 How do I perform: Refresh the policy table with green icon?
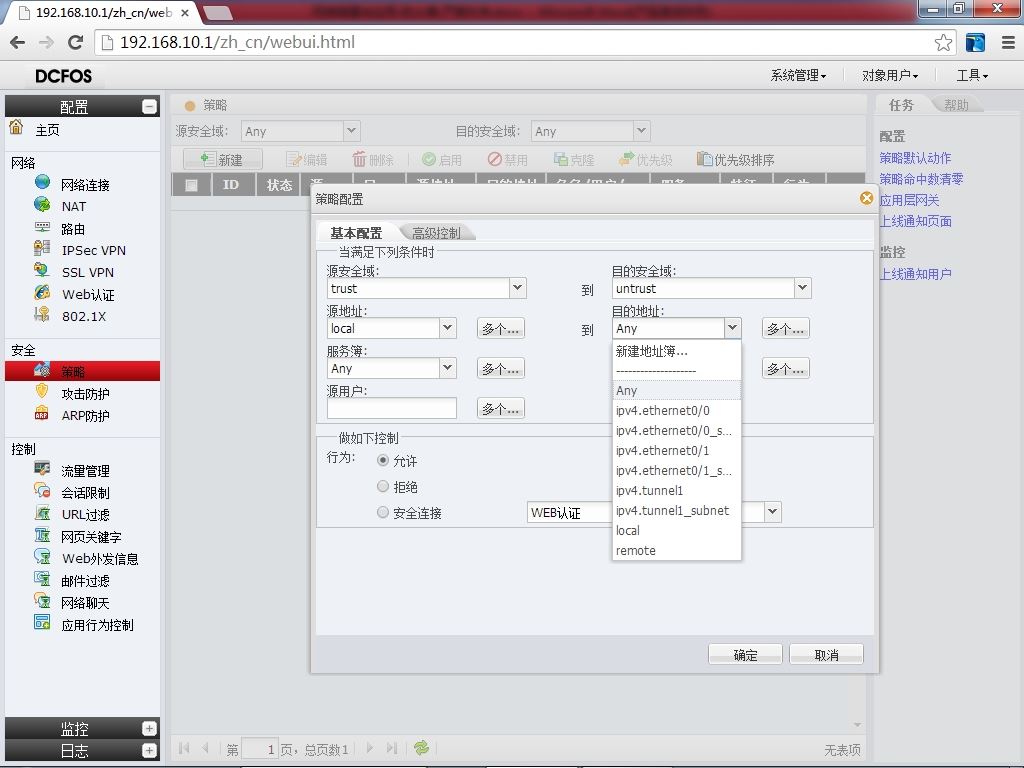tap(421, 748)
